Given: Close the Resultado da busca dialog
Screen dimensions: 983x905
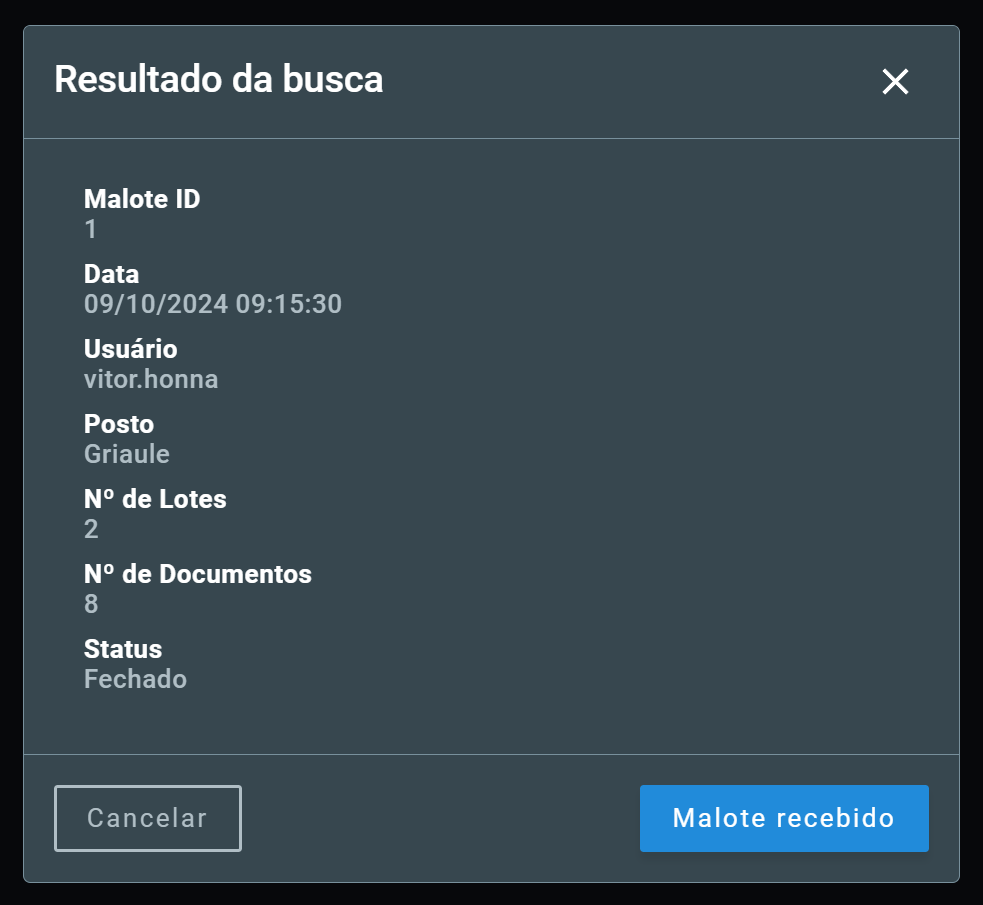Looking at the screenshot, I should pyautogui.click(x=895, y=81).
